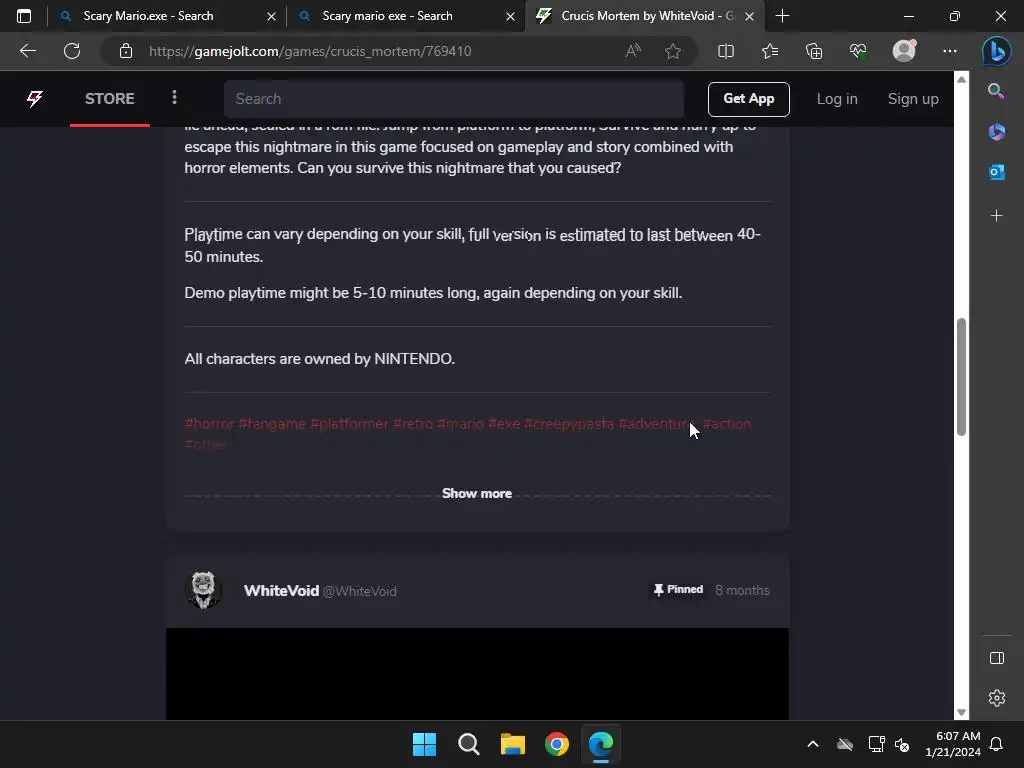Open Browser essentials heart icon
This screenshot has width=1024, height=768.
pos(858,51)
